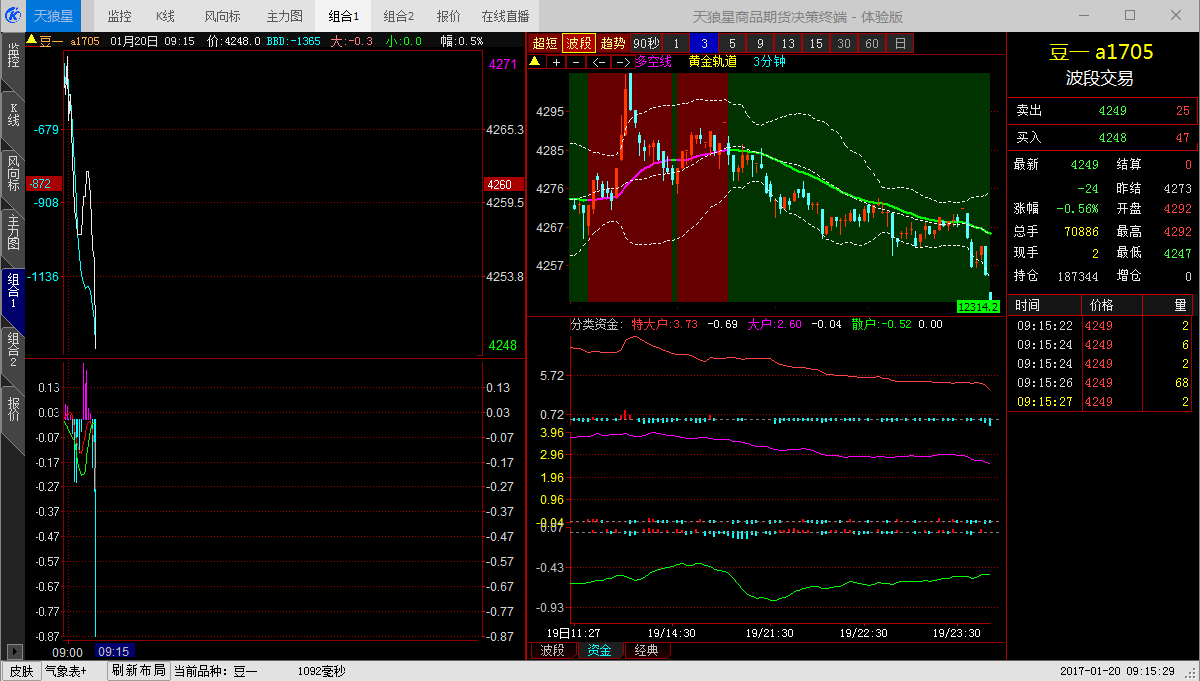
Task: Click the yellow triangle above the candlestick chart
Action: [x=535, y=61]
